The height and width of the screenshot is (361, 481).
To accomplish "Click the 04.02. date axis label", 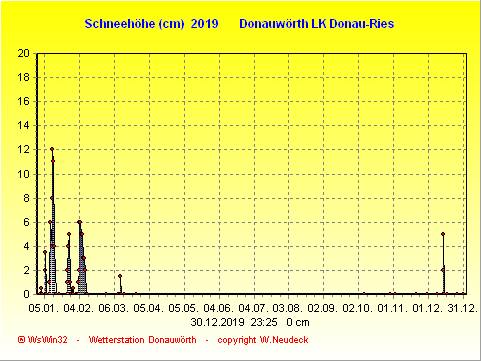I will pos(79,308).
